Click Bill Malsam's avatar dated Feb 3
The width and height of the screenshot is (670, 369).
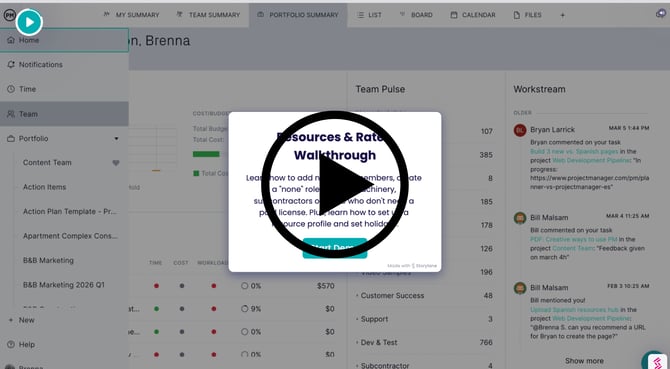coord(520,288)
